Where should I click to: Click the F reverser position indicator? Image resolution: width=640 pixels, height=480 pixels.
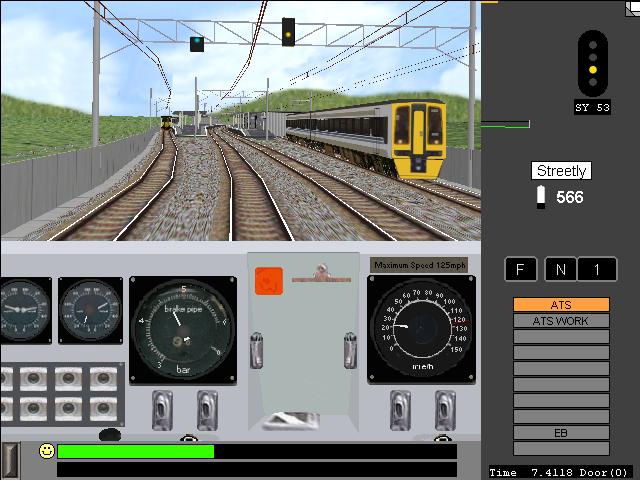tap(520, 269)
